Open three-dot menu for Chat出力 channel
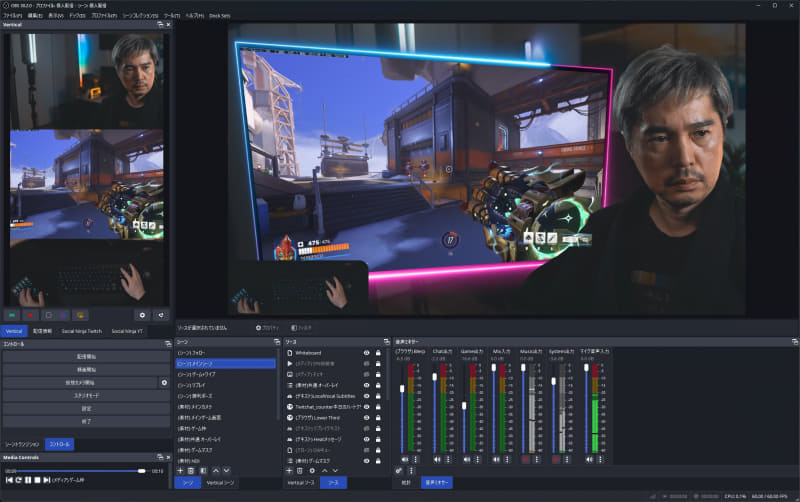The width and height of the screenshot is (800, 502). coord(448,459)
